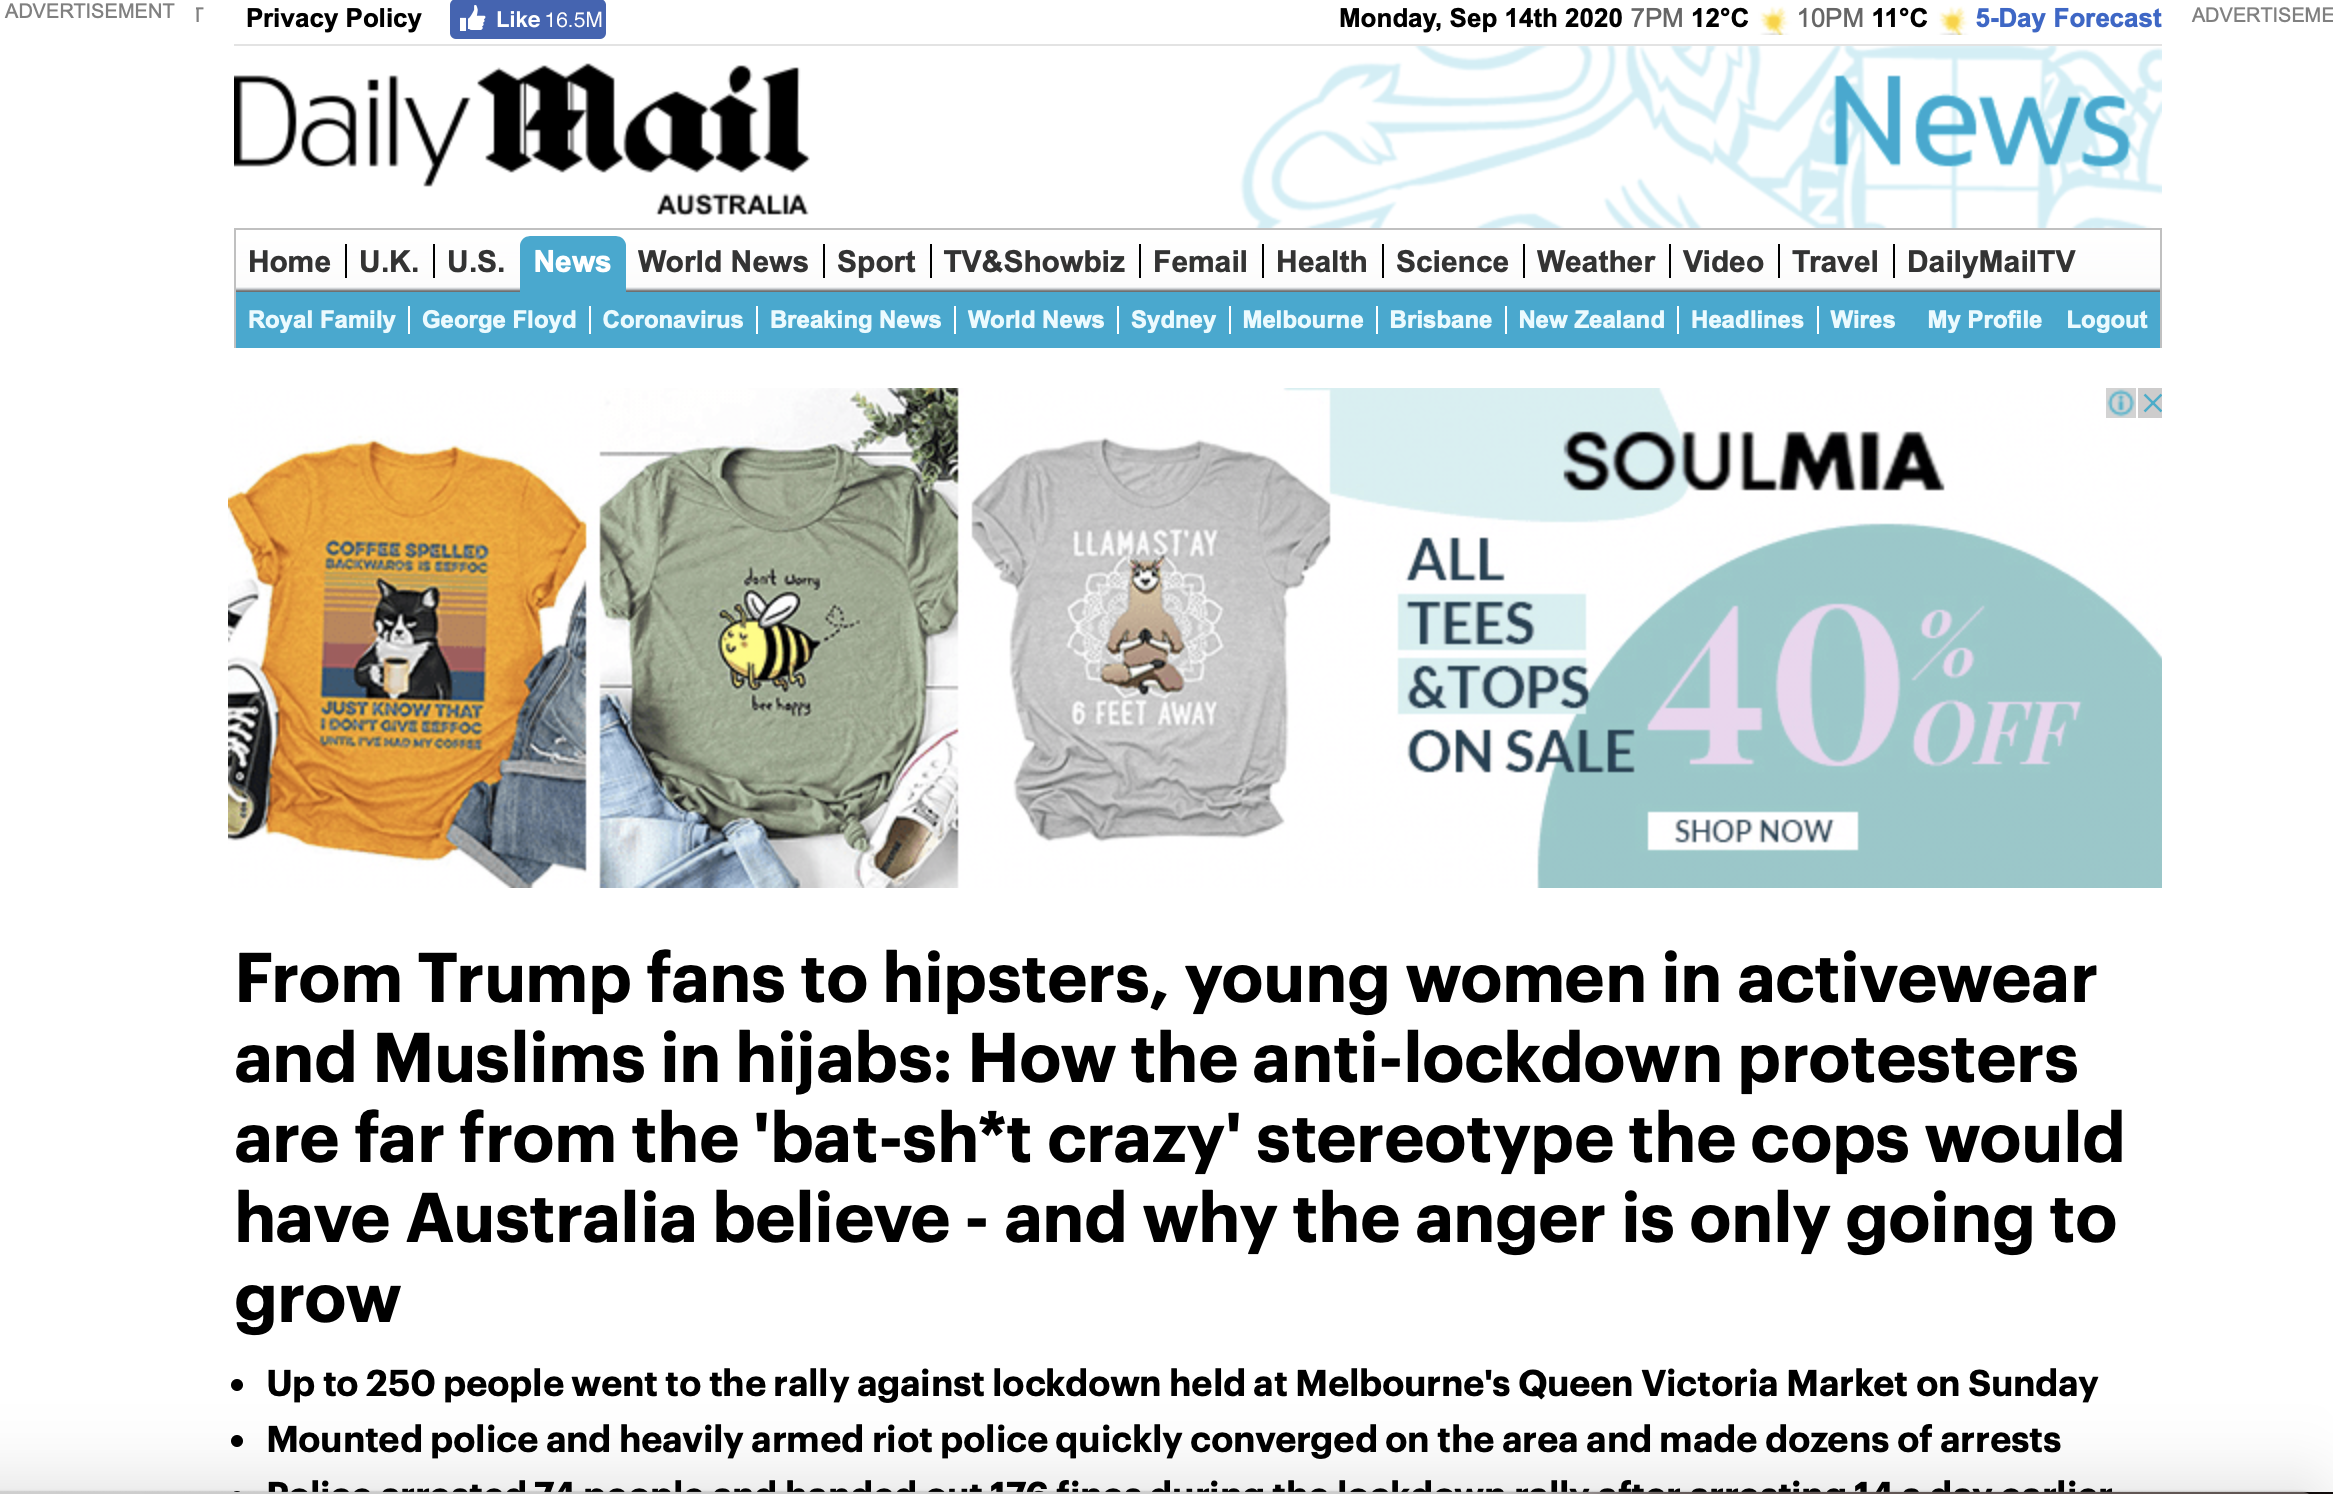Click the Daily Mail Australia logo
The image size is (2333, 1494).
coord(521,139)
